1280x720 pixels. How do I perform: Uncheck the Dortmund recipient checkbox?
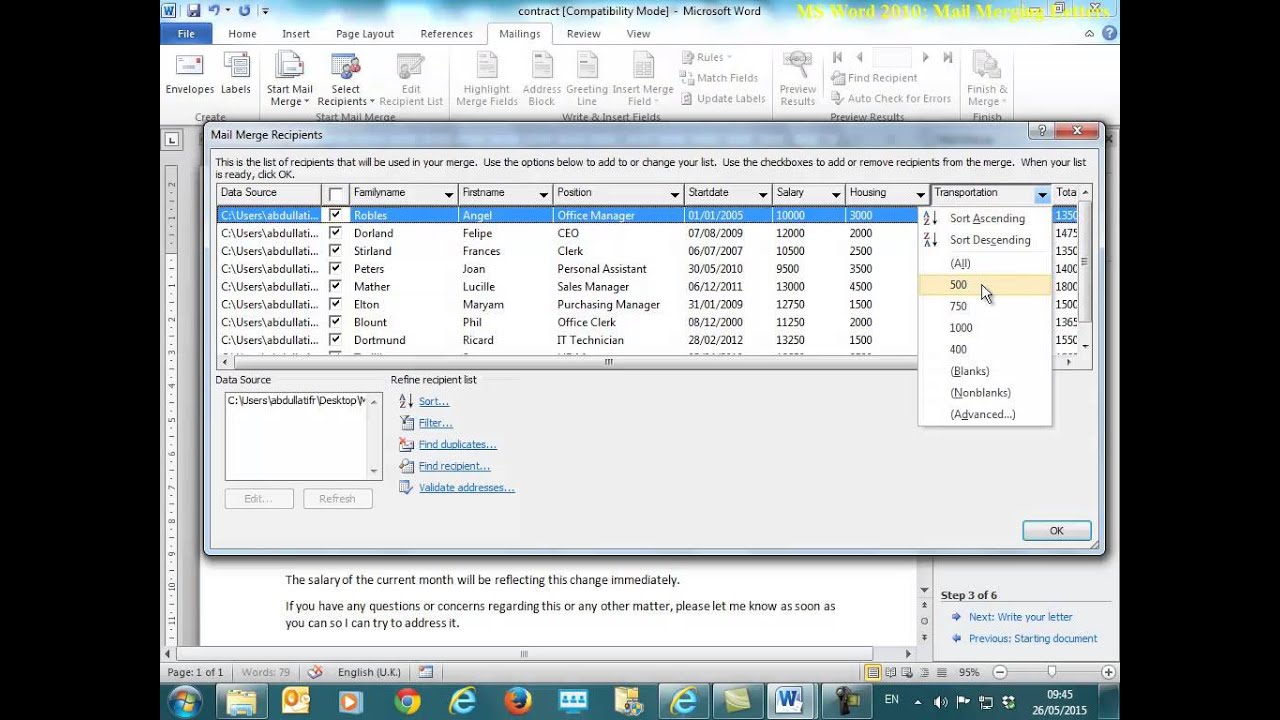pos(336,340)
